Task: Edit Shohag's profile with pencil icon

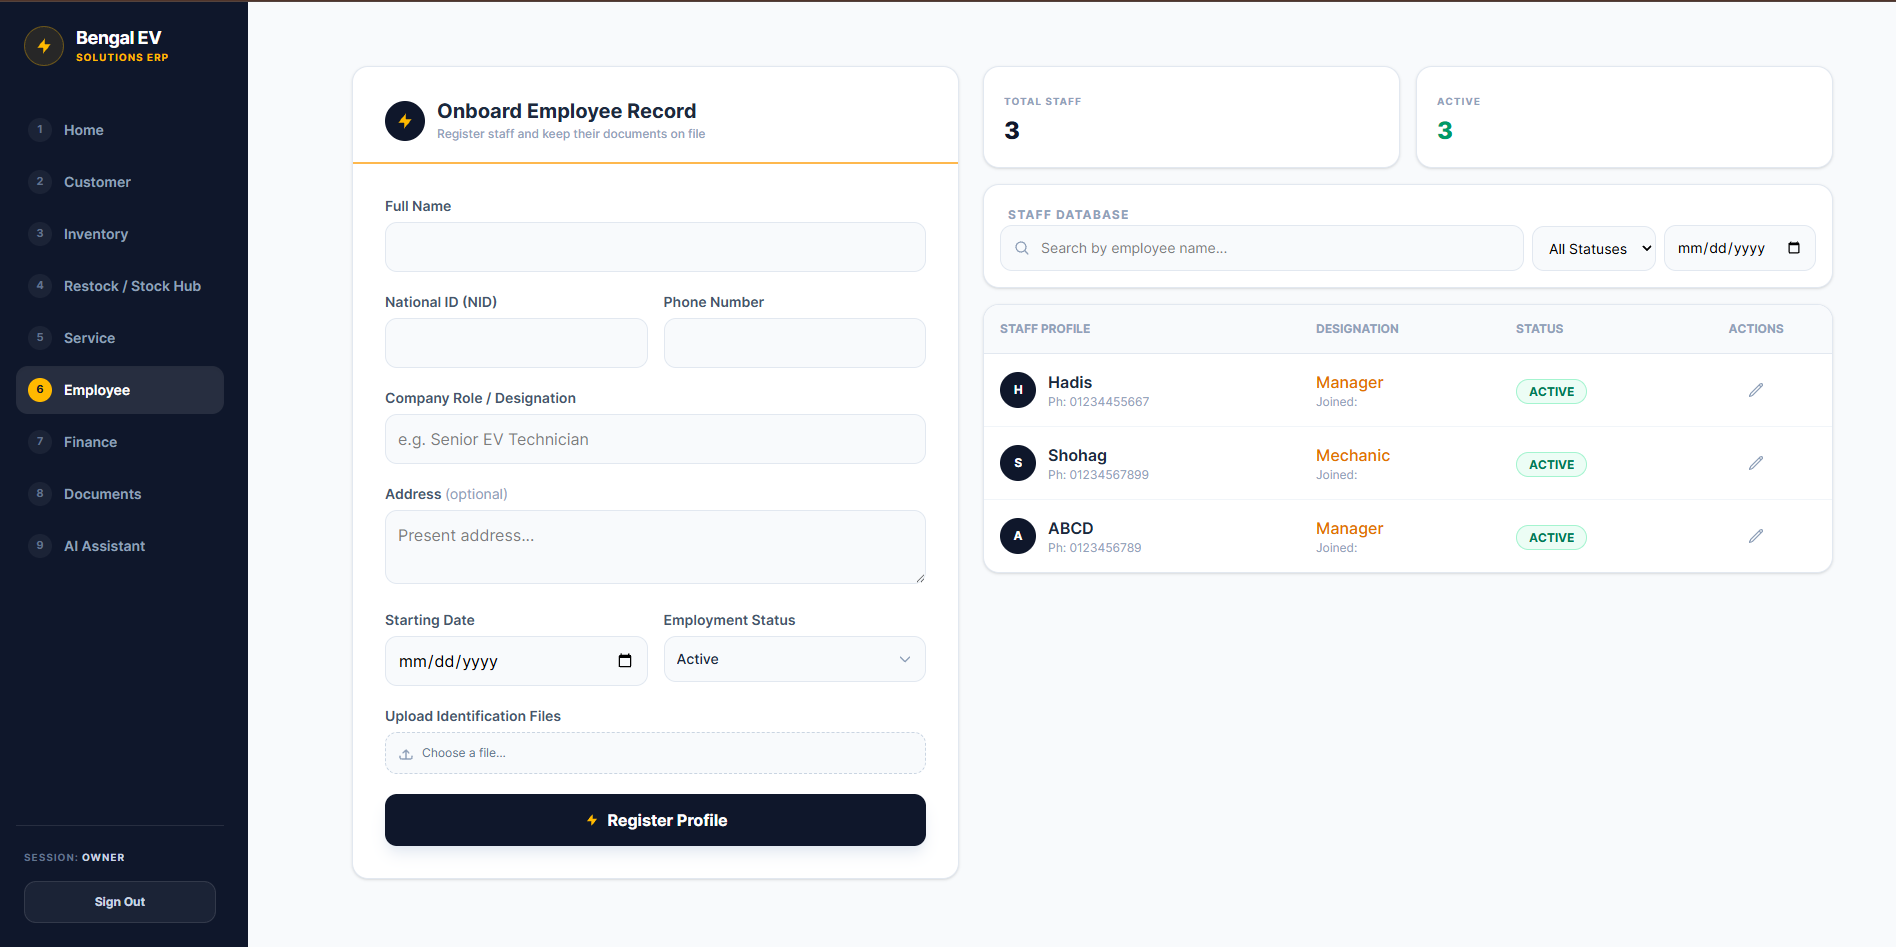Action: (1756, 463)
